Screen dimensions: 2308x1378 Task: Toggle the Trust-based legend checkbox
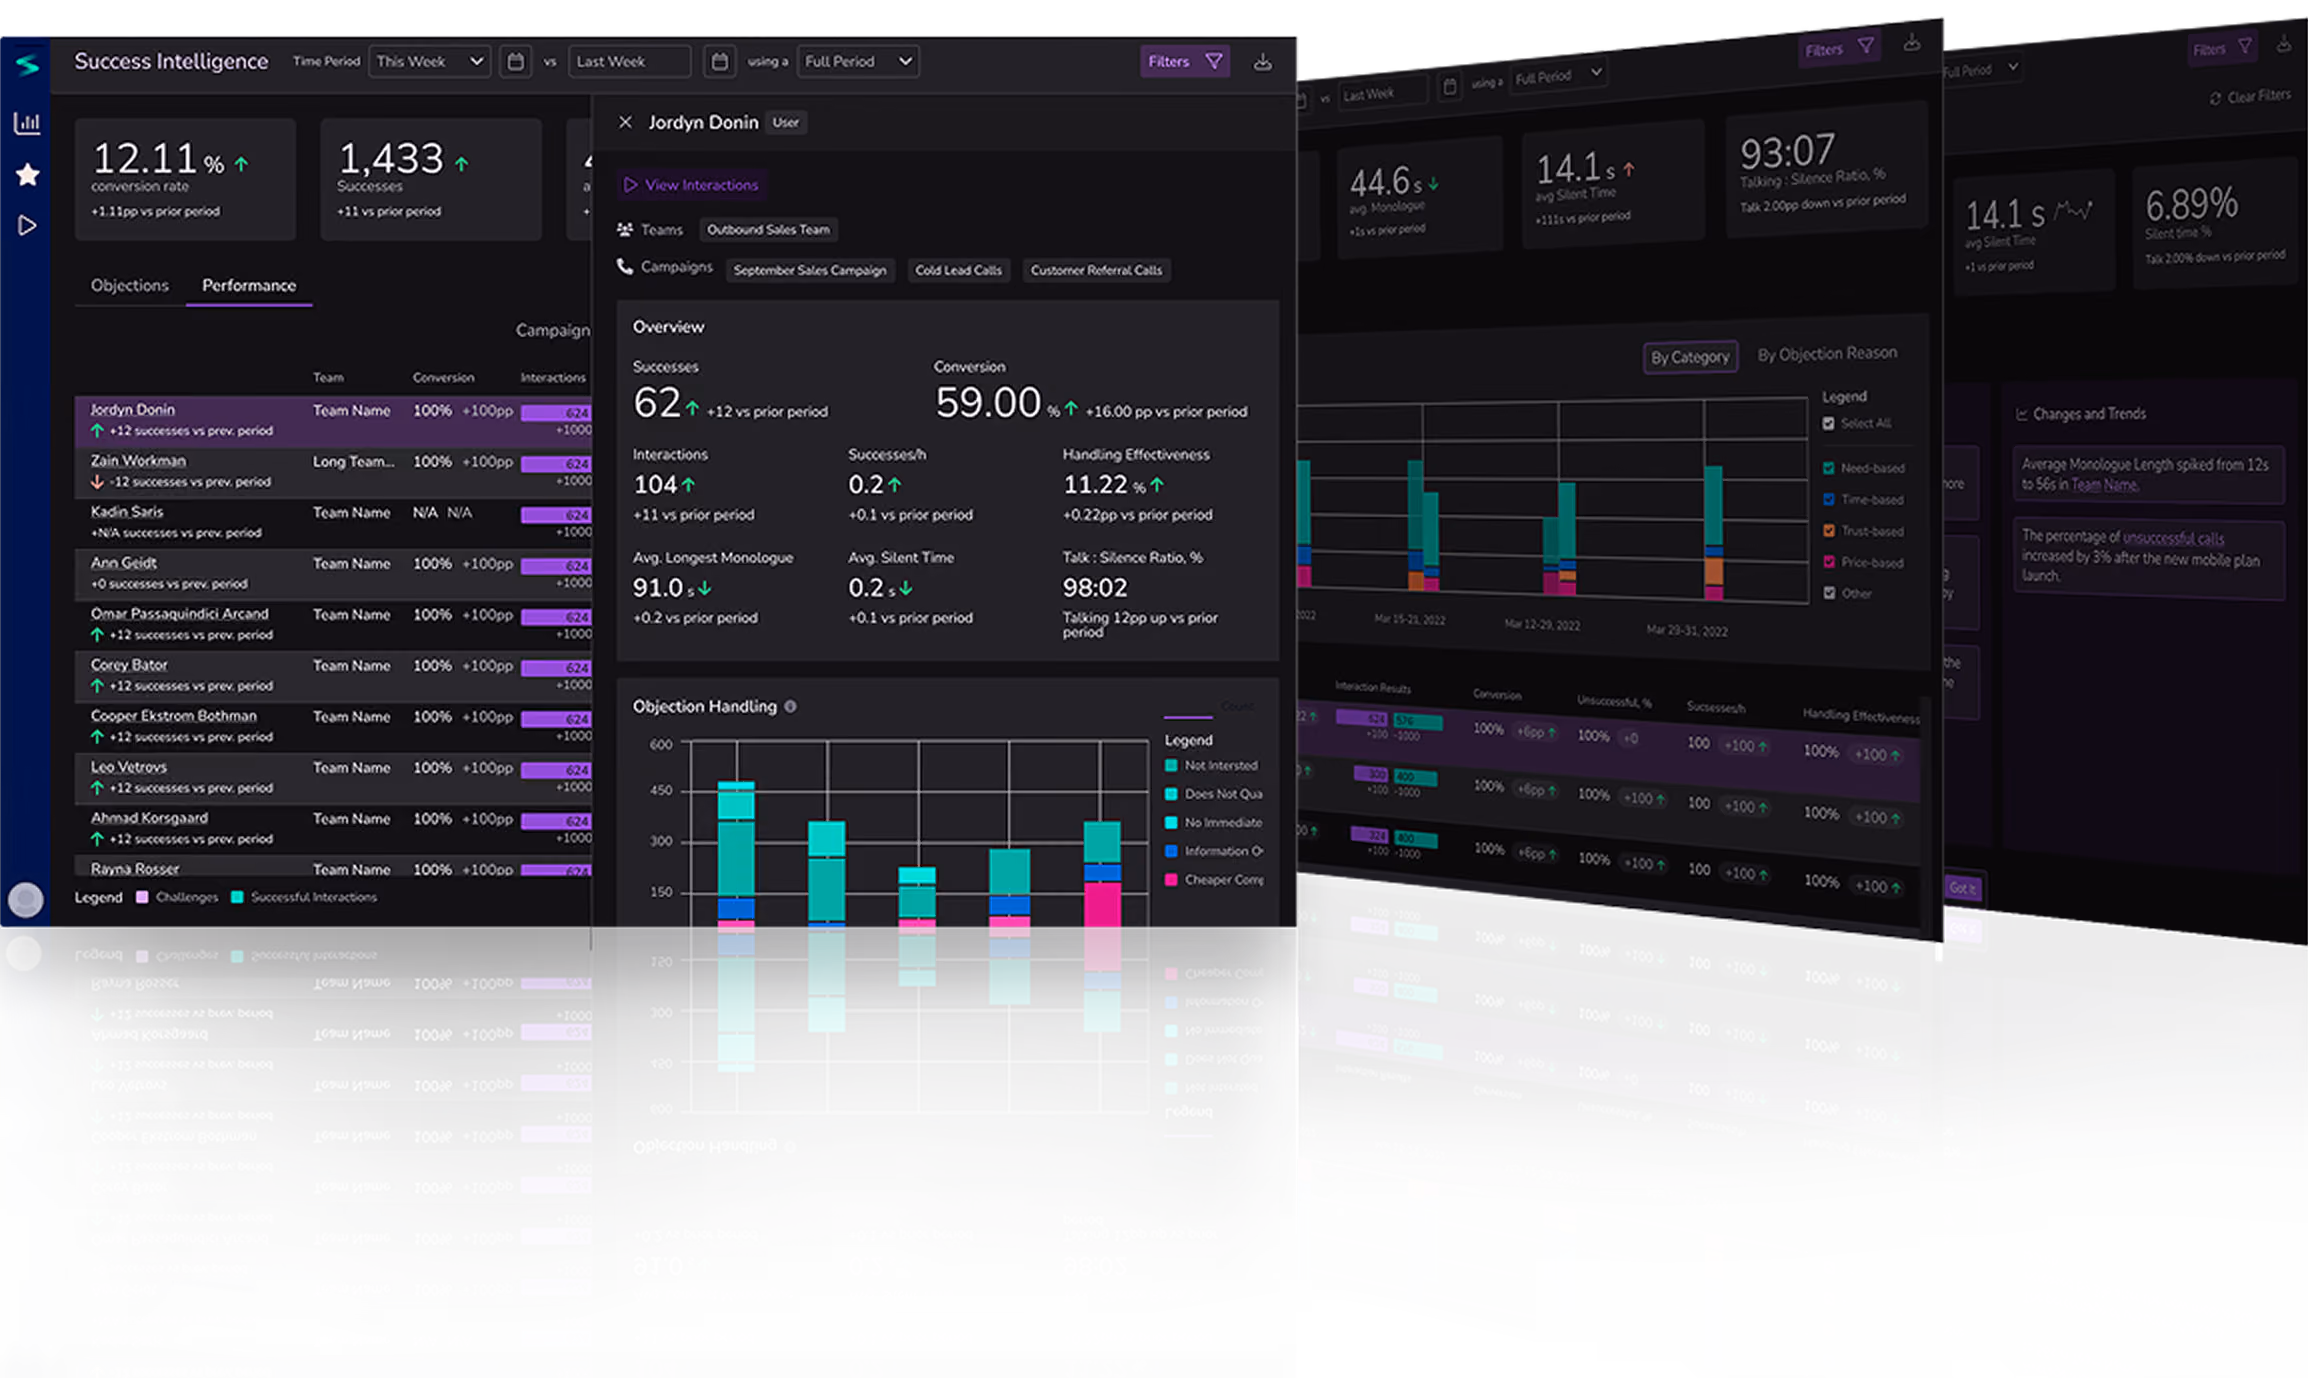click(x=1829, y=531)
